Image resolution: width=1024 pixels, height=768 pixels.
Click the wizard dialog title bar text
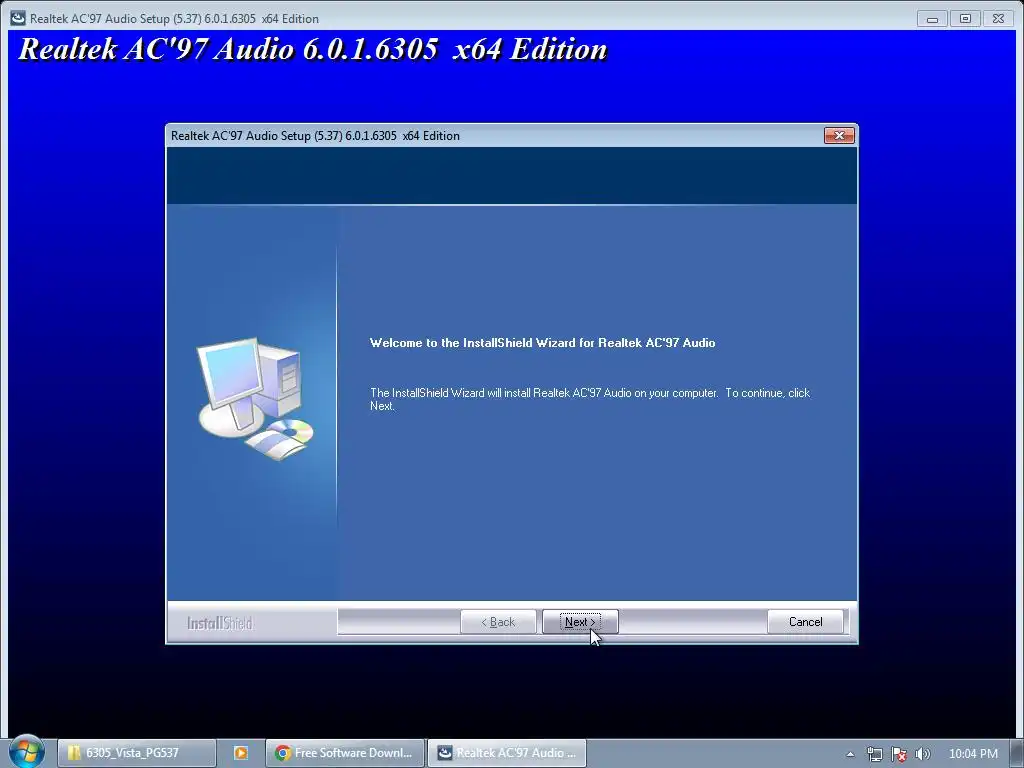click(x=315, y=136)
